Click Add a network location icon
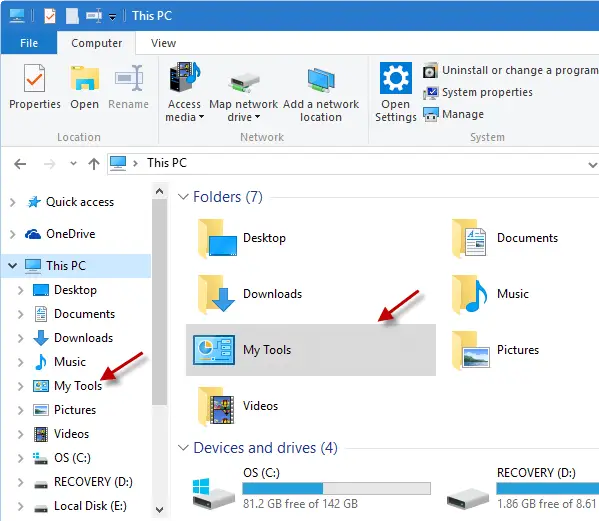The width and height of the screenshot is (599, 521). [x=321, y=80]
